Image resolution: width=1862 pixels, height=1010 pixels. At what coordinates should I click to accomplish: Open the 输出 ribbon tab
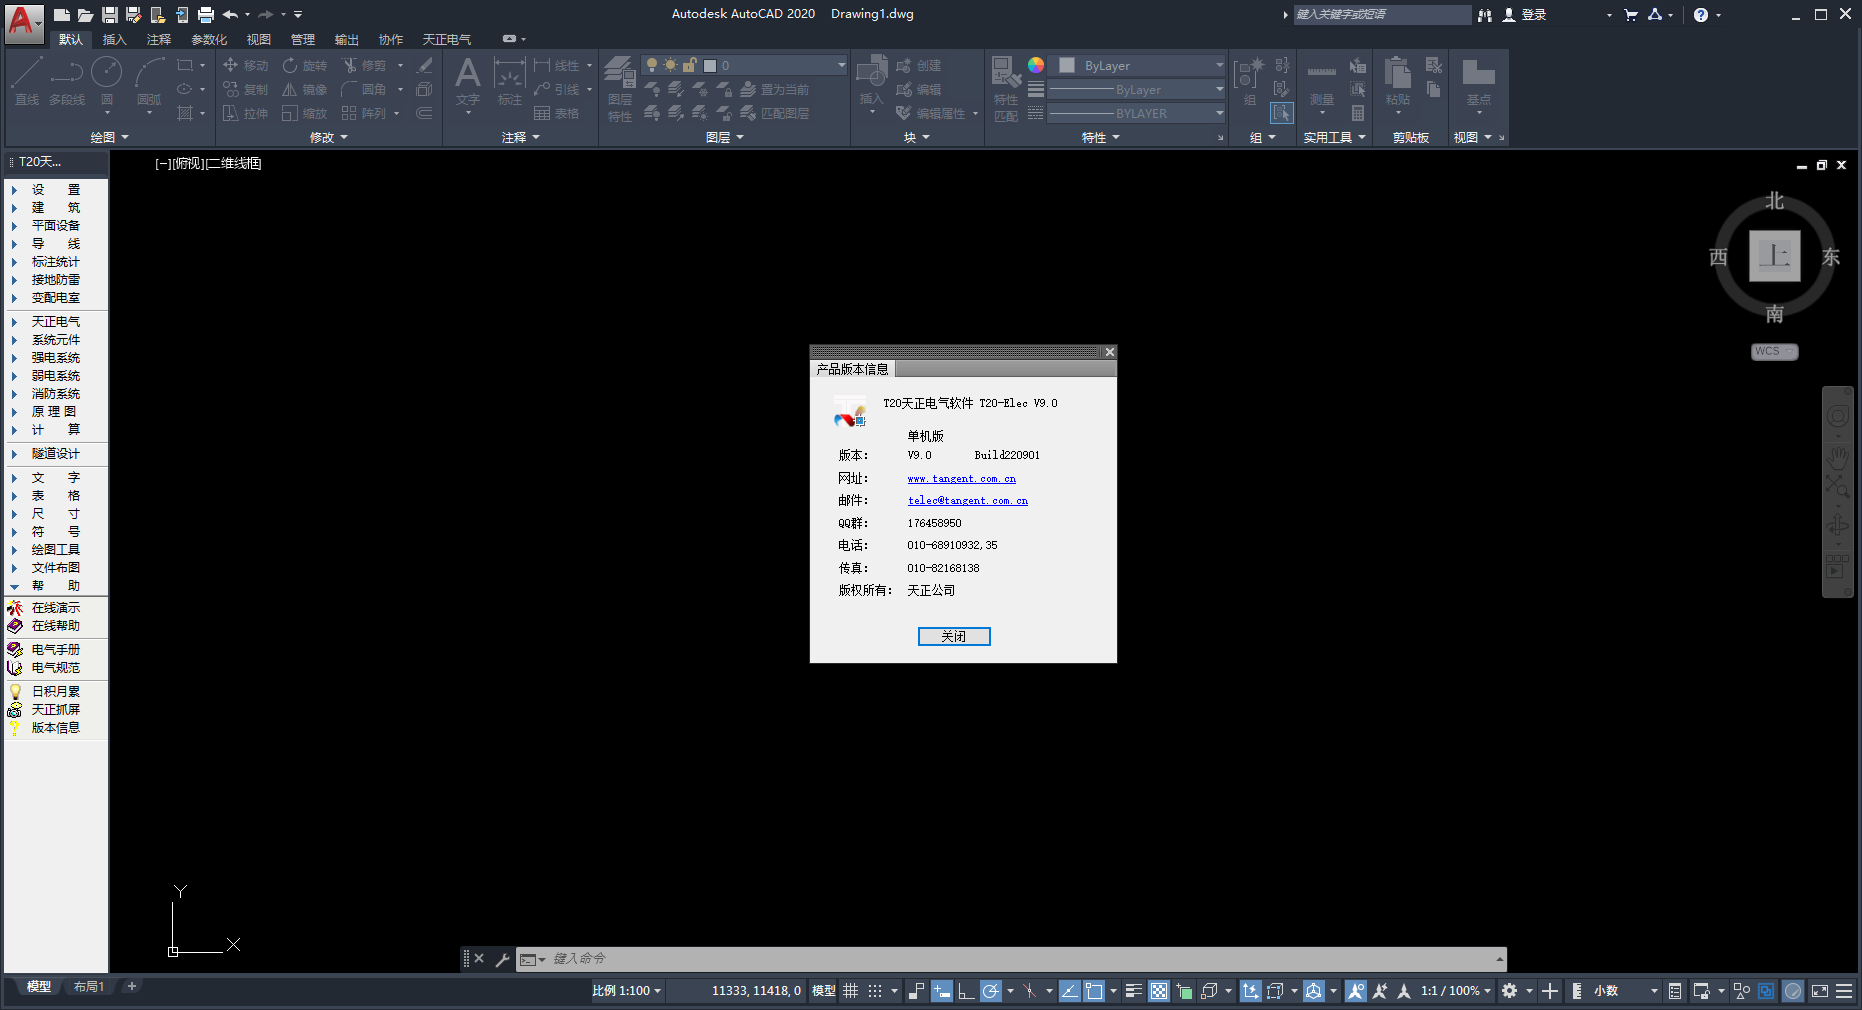pos(346,39)
